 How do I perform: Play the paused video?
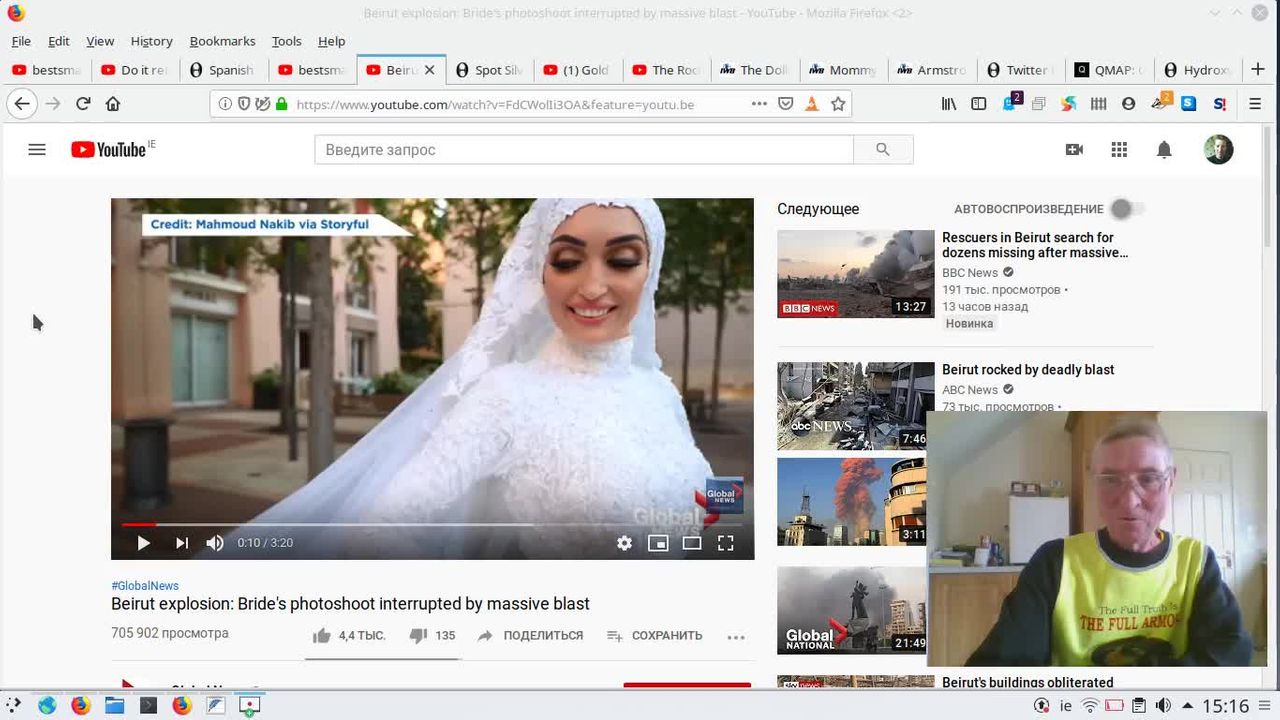point(143,543)
